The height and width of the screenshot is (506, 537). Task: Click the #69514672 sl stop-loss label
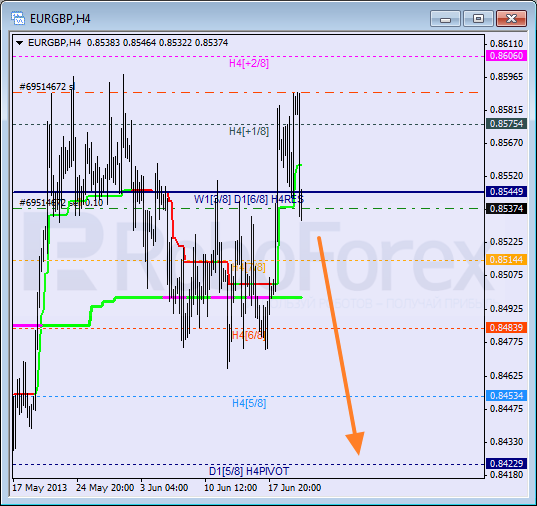47,87
